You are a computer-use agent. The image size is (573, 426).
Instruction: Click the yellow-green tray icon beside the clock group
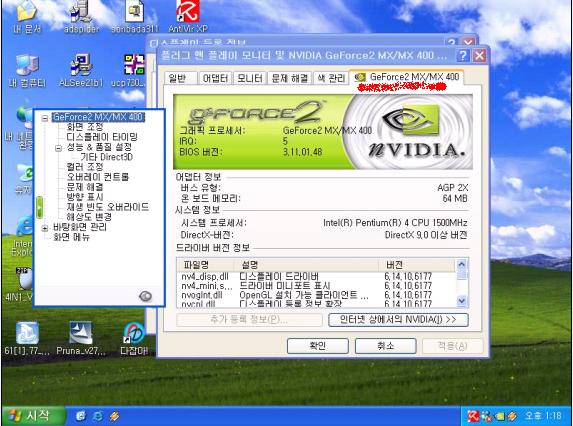pyautogui.click(x=500, y=416)
